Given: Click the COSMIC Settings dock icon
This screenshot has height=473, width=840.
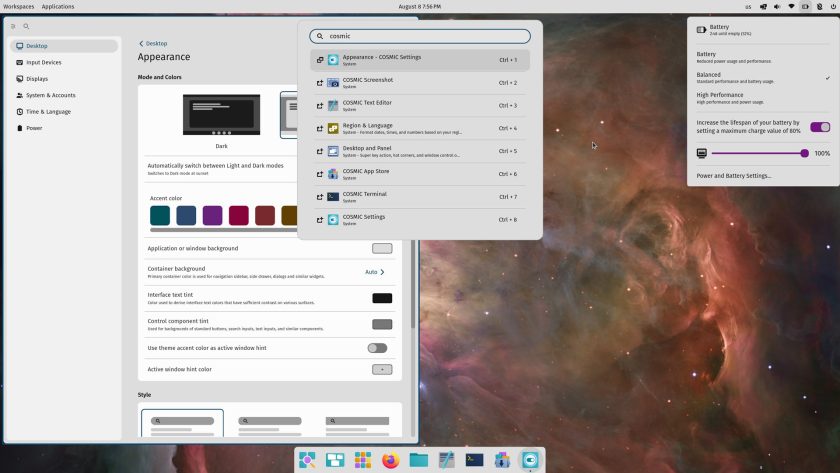Looking at the screenshot, I should pyautogui.click(x=530, y=460).
